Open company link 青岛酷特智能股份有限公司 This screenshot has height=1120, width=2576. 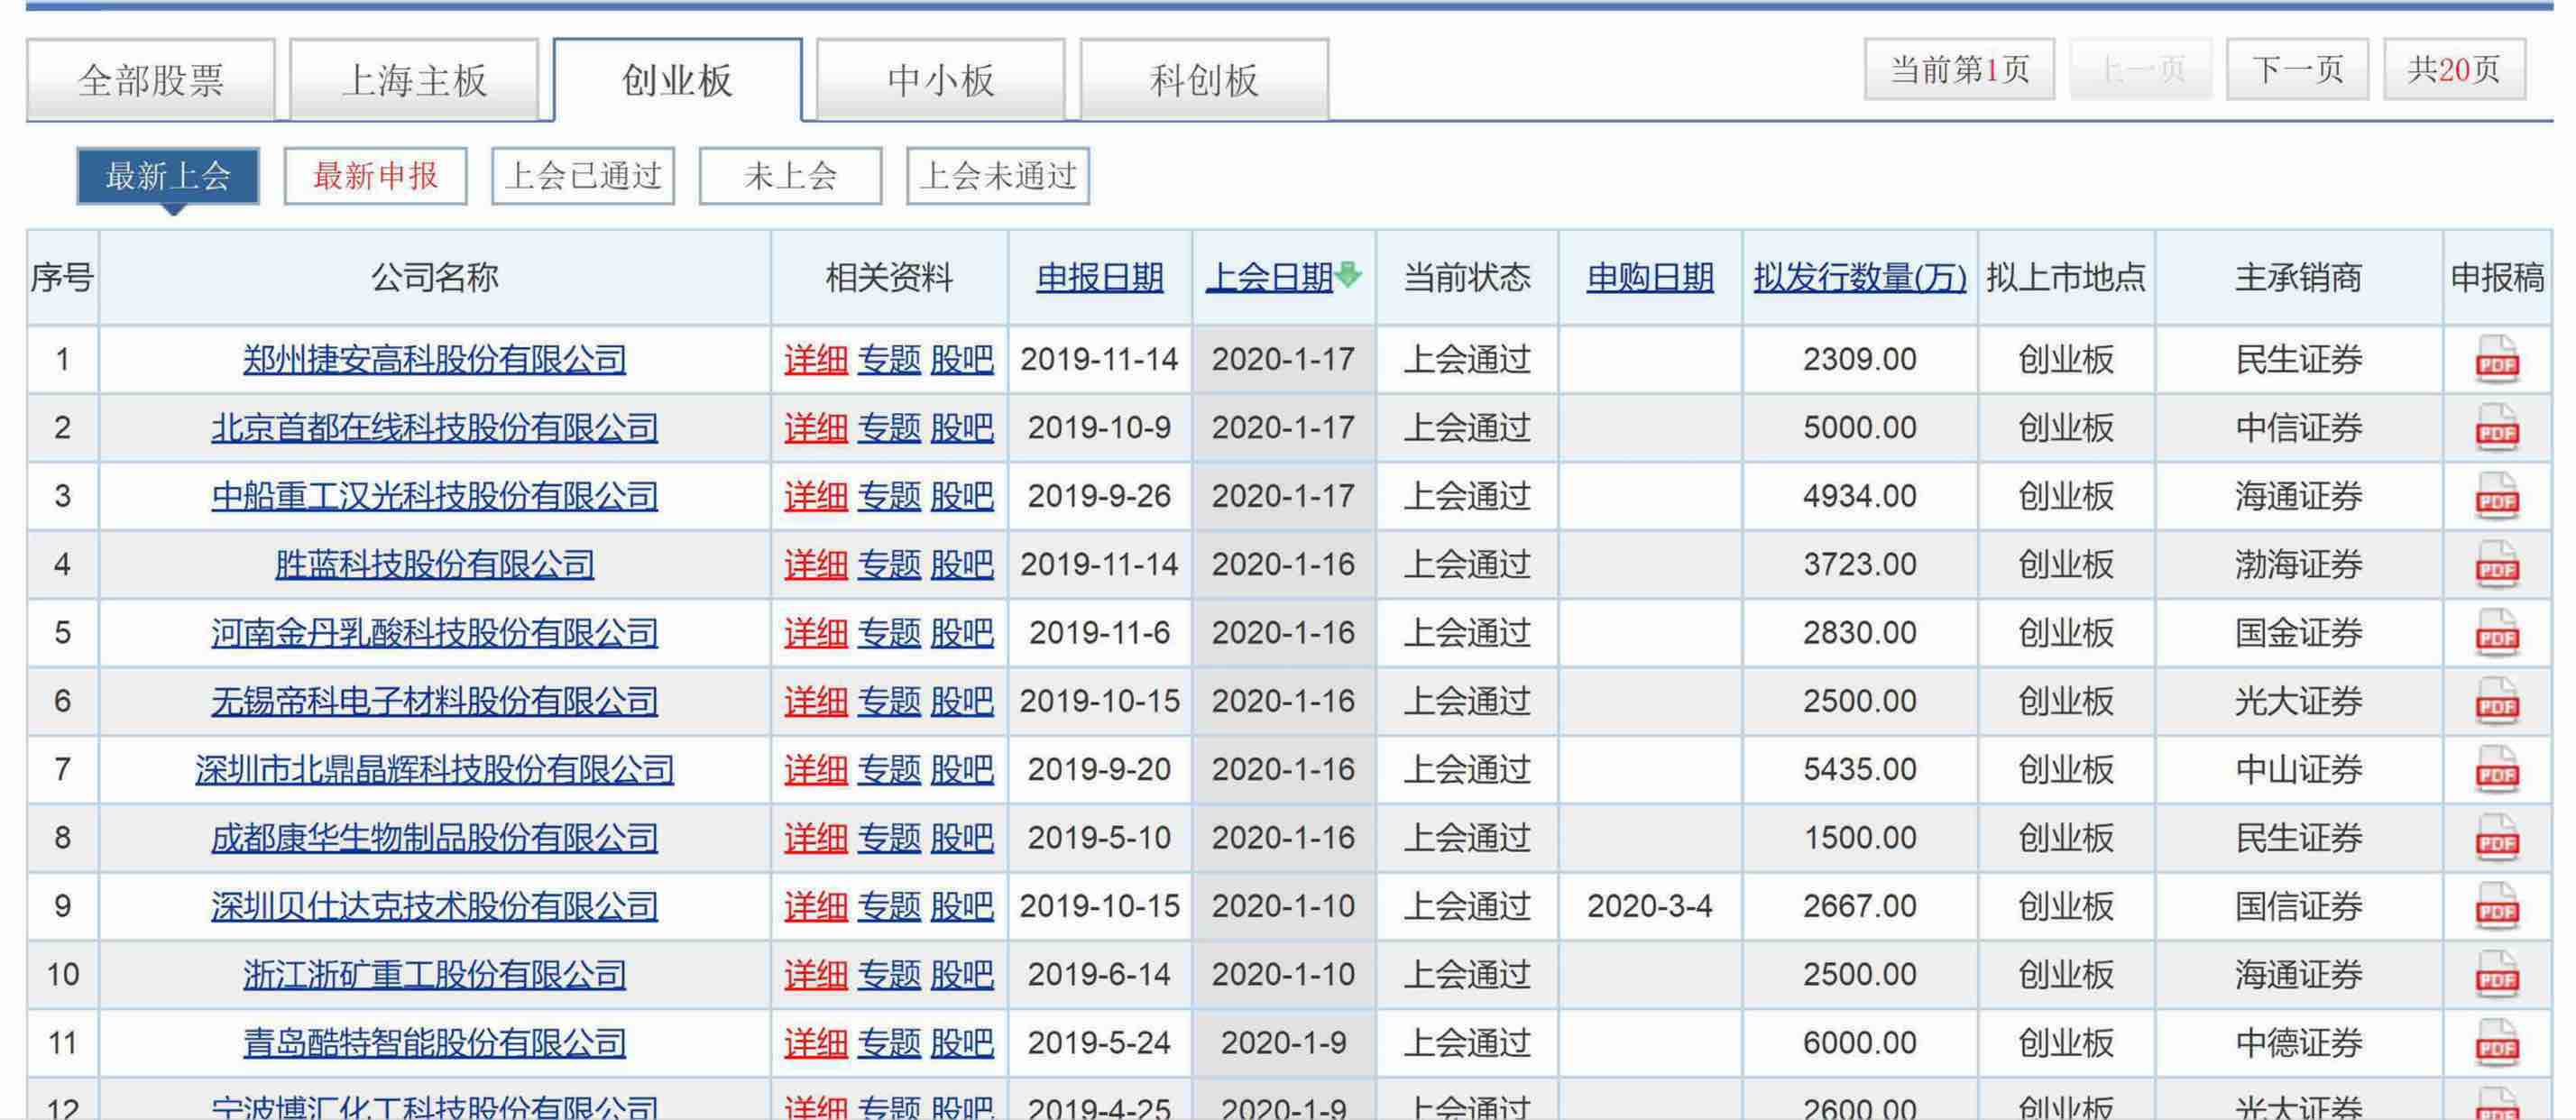(434, 1043)
